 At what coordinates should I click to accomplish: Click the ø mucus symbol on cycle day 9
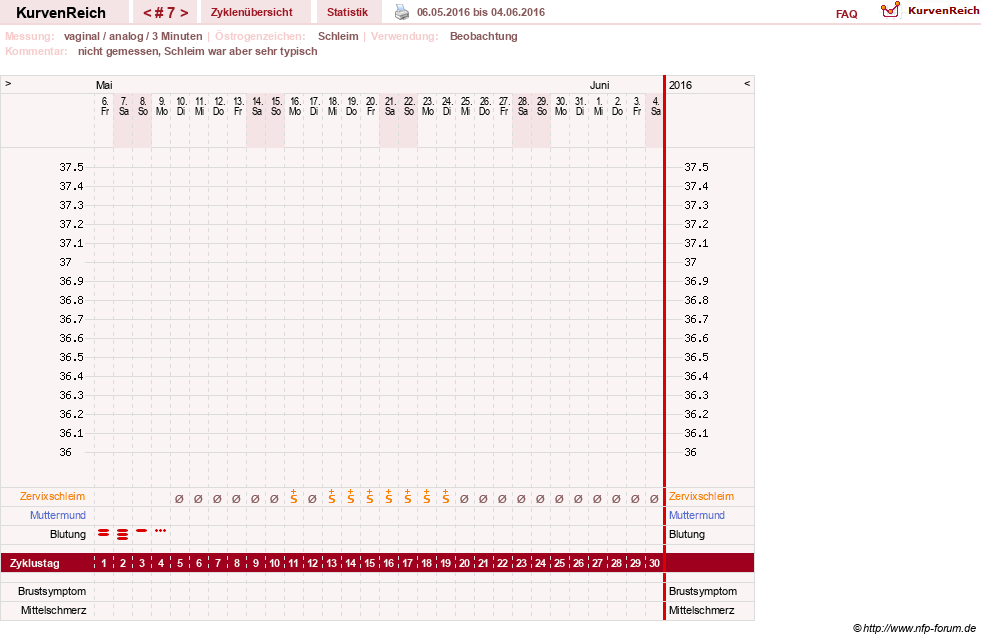(255, 499)
